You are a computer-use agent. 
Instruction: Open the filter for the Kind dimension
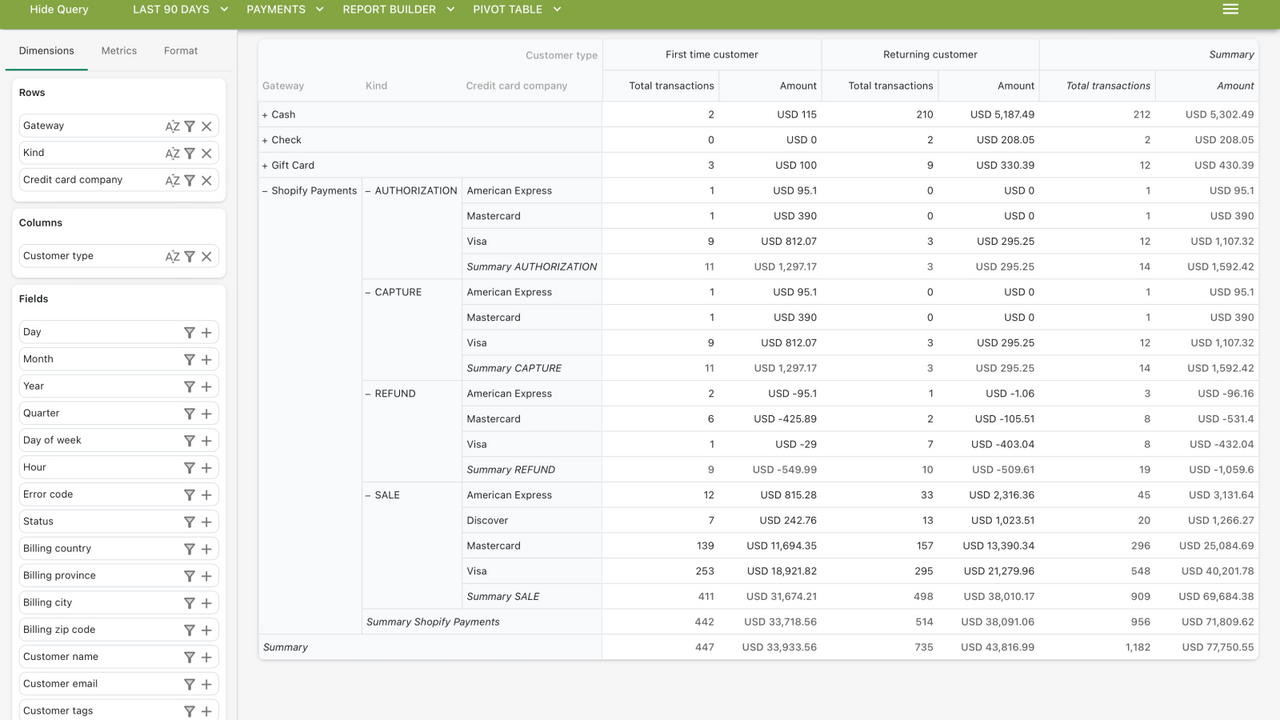pyautogui.click(x=189, y=152)
